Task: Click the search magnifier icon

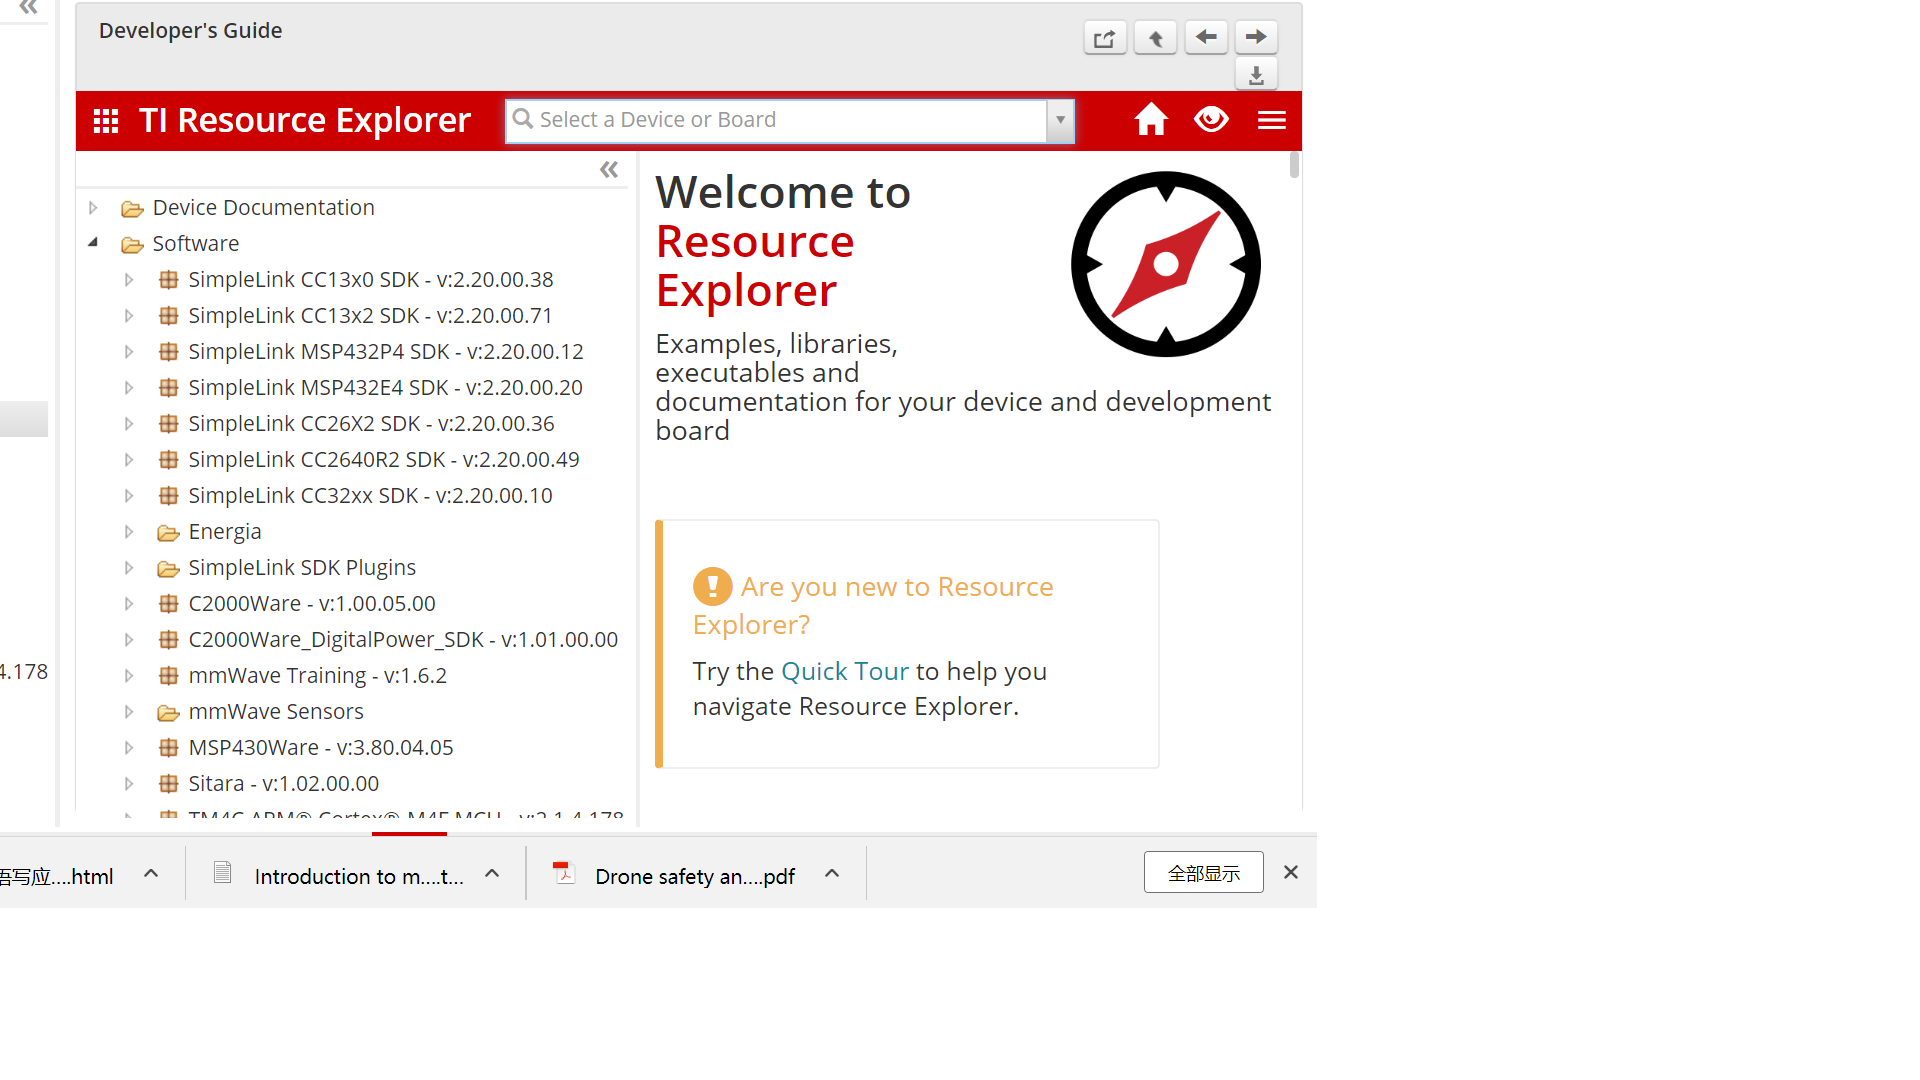Action: [522, 119]
